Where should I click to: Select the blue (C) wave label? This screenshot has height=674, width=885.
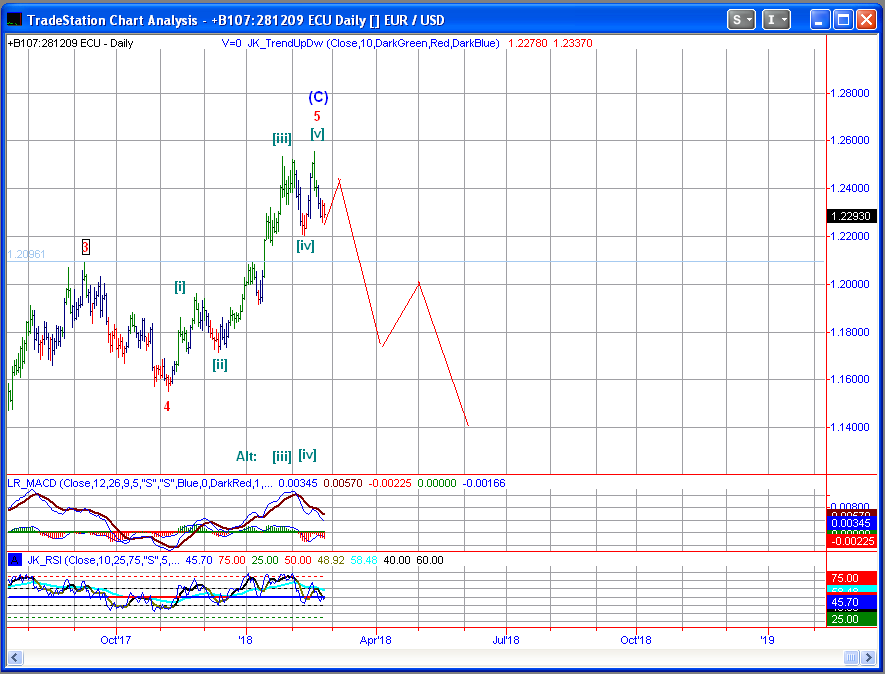(318, 97)
